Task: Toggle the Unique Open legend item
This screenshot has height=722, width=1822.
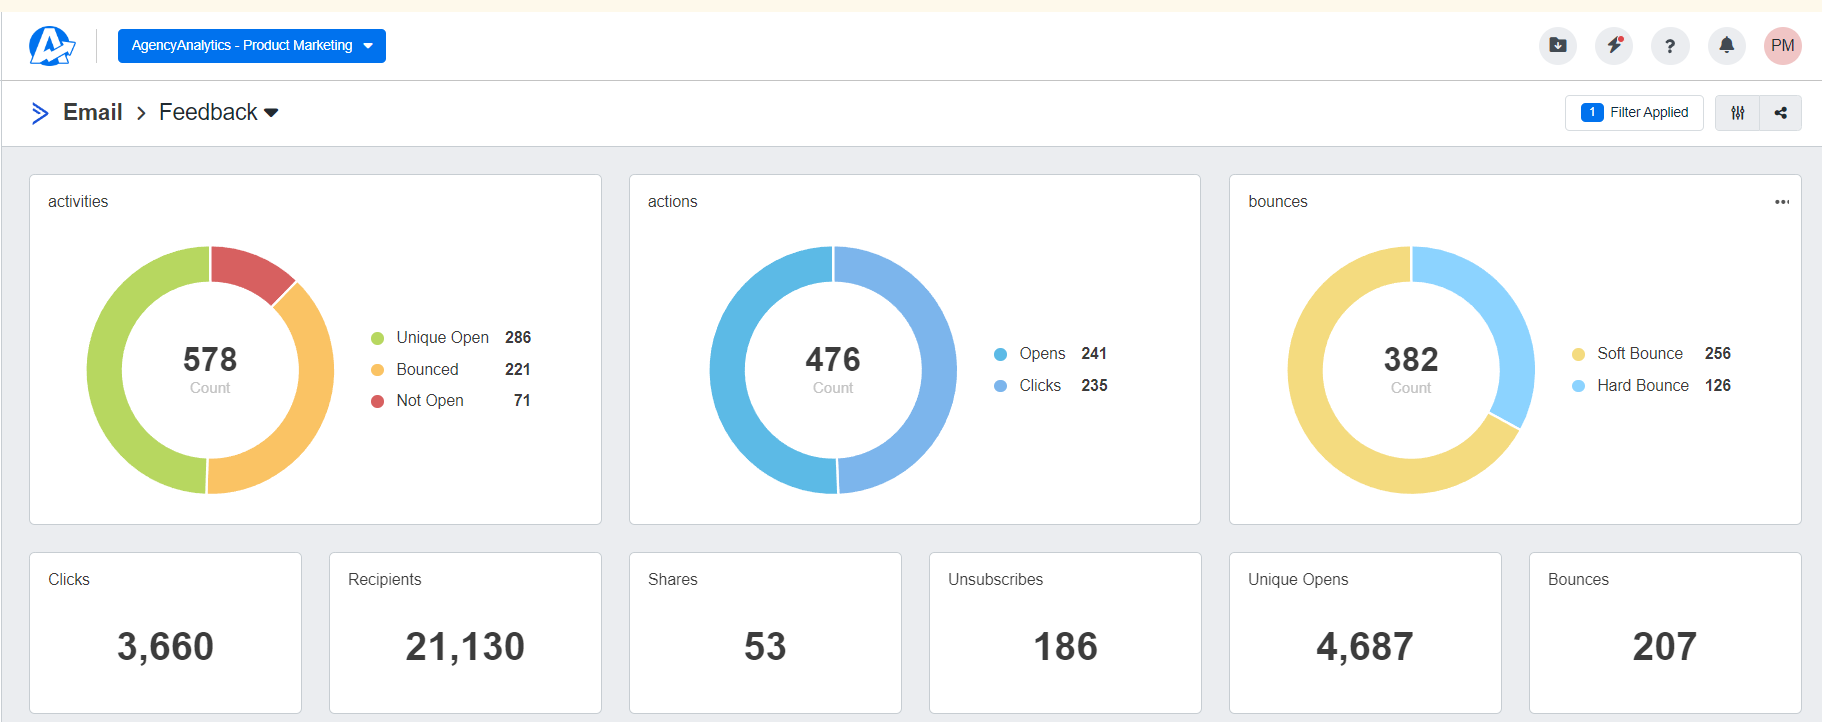Action: [x=441, y=338]
